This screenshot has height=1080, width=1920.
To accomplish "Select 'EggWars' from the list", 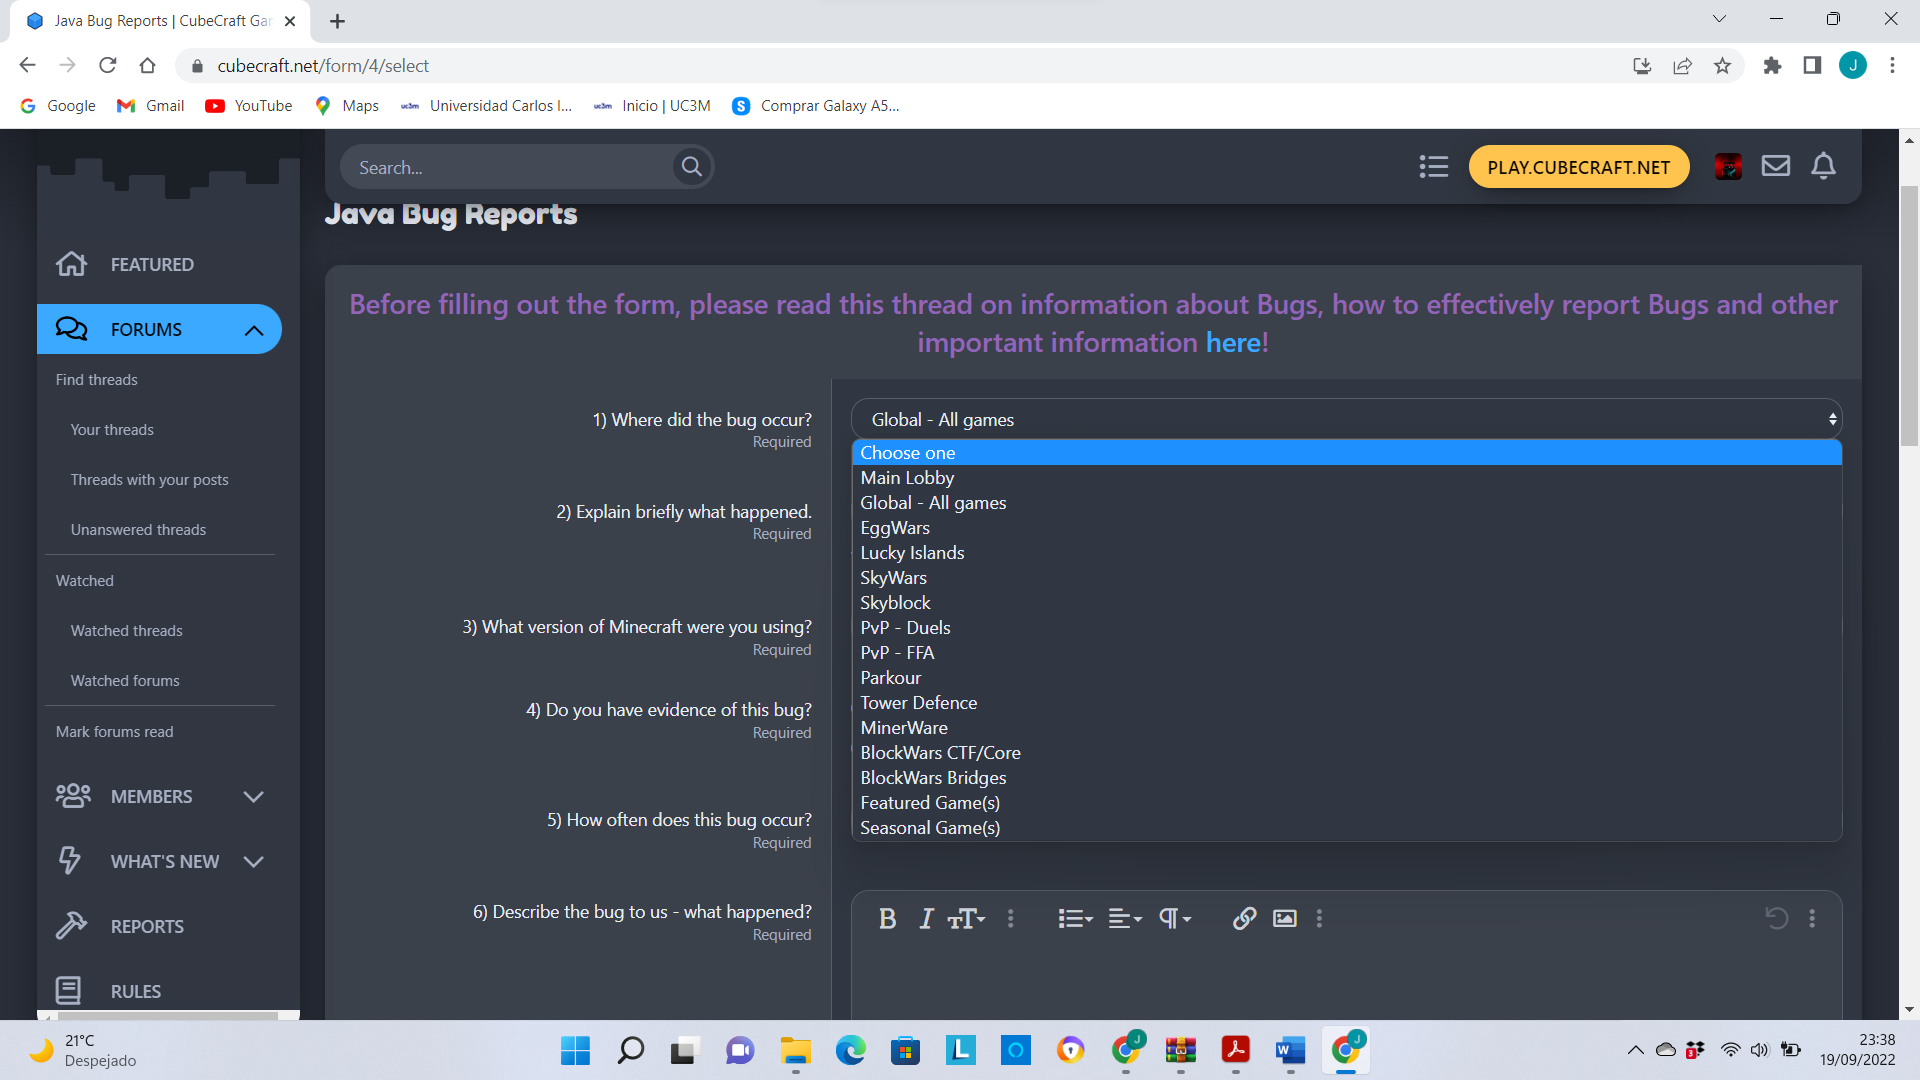I will click(1346, 528).
